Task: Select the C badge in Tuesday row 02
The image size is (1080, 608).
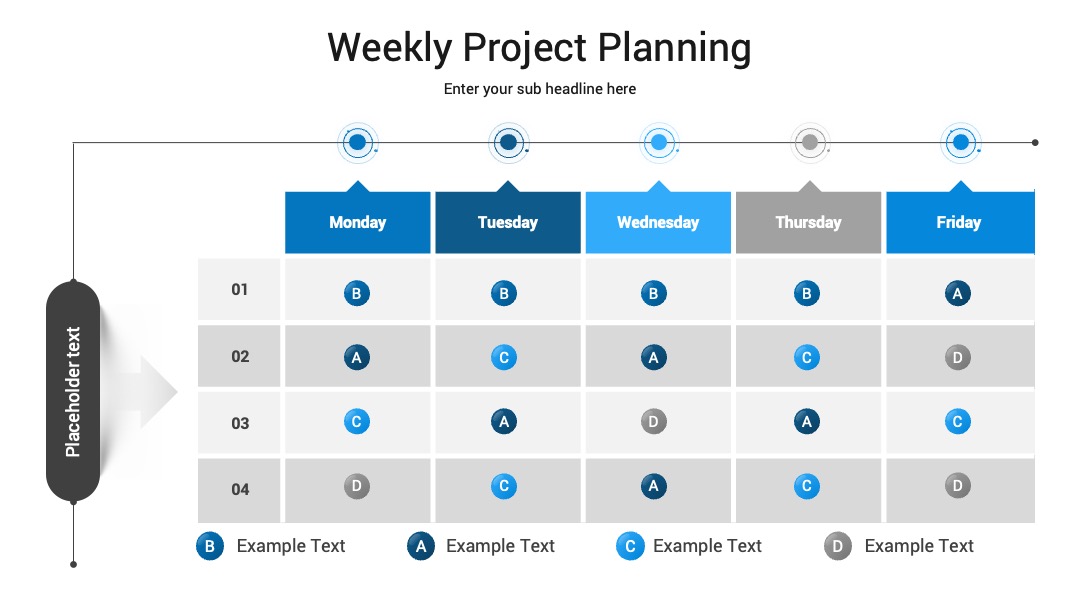Action: pyautogui.click(x=503, y=357)
